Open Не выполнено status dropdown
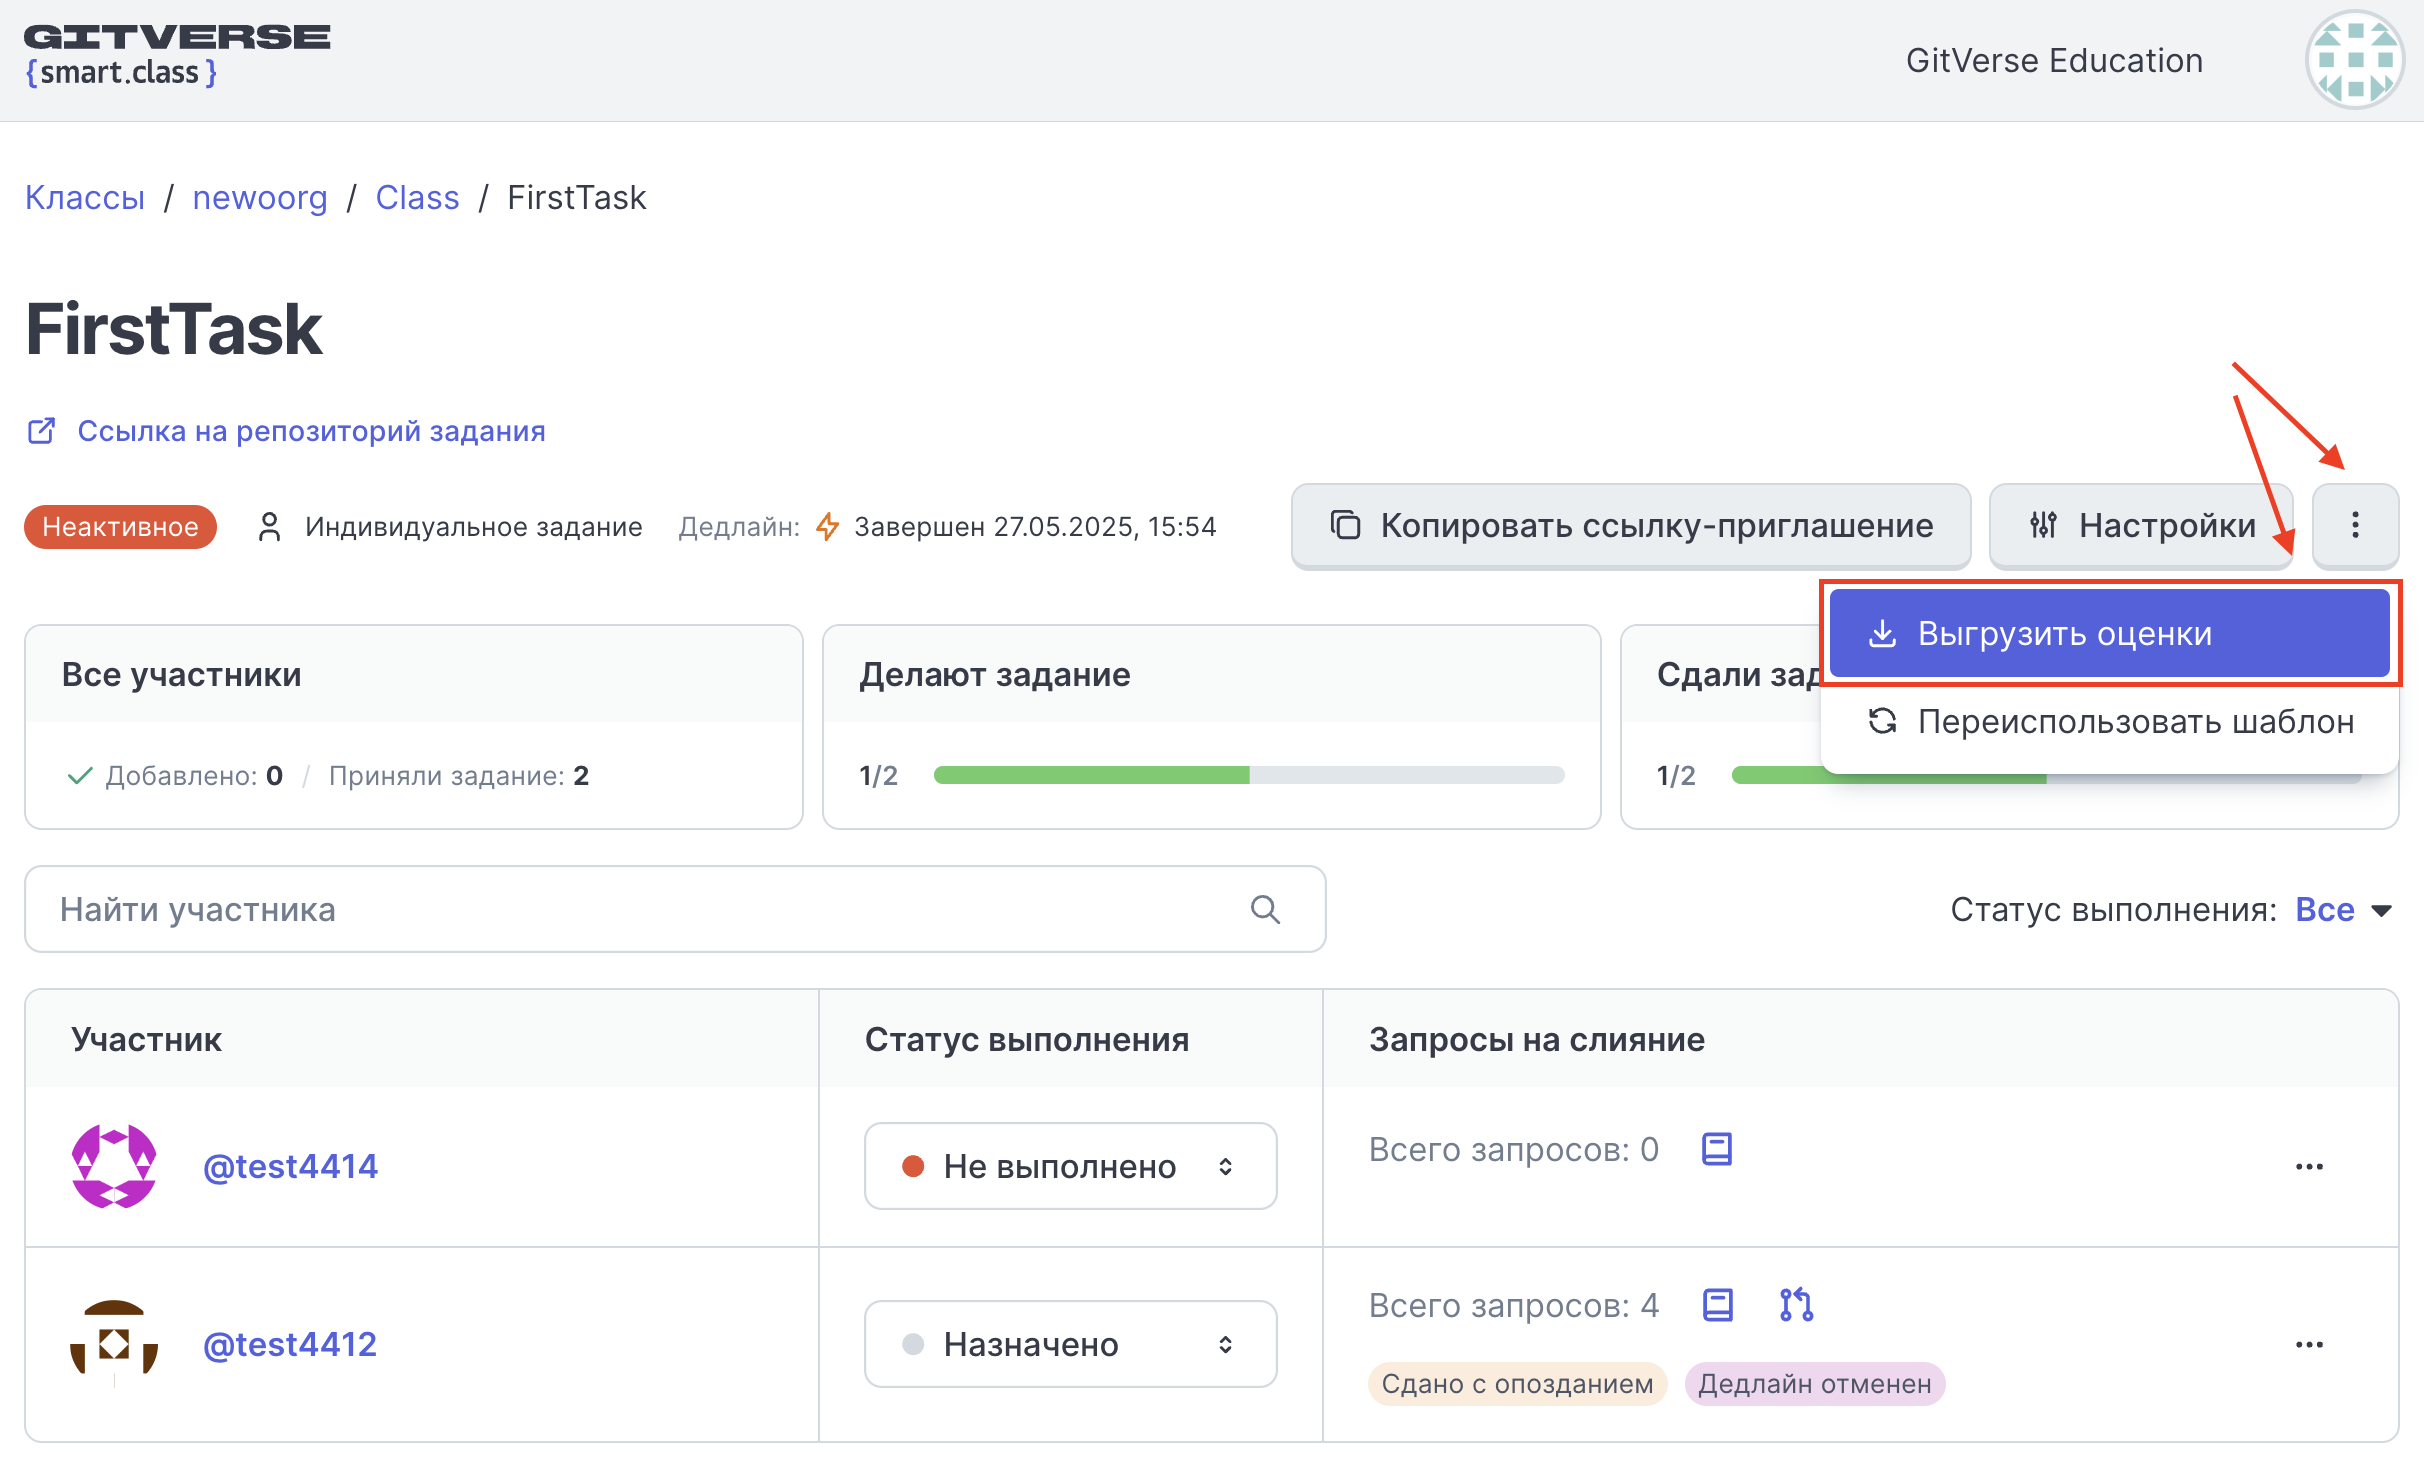 (1070, 1166)
